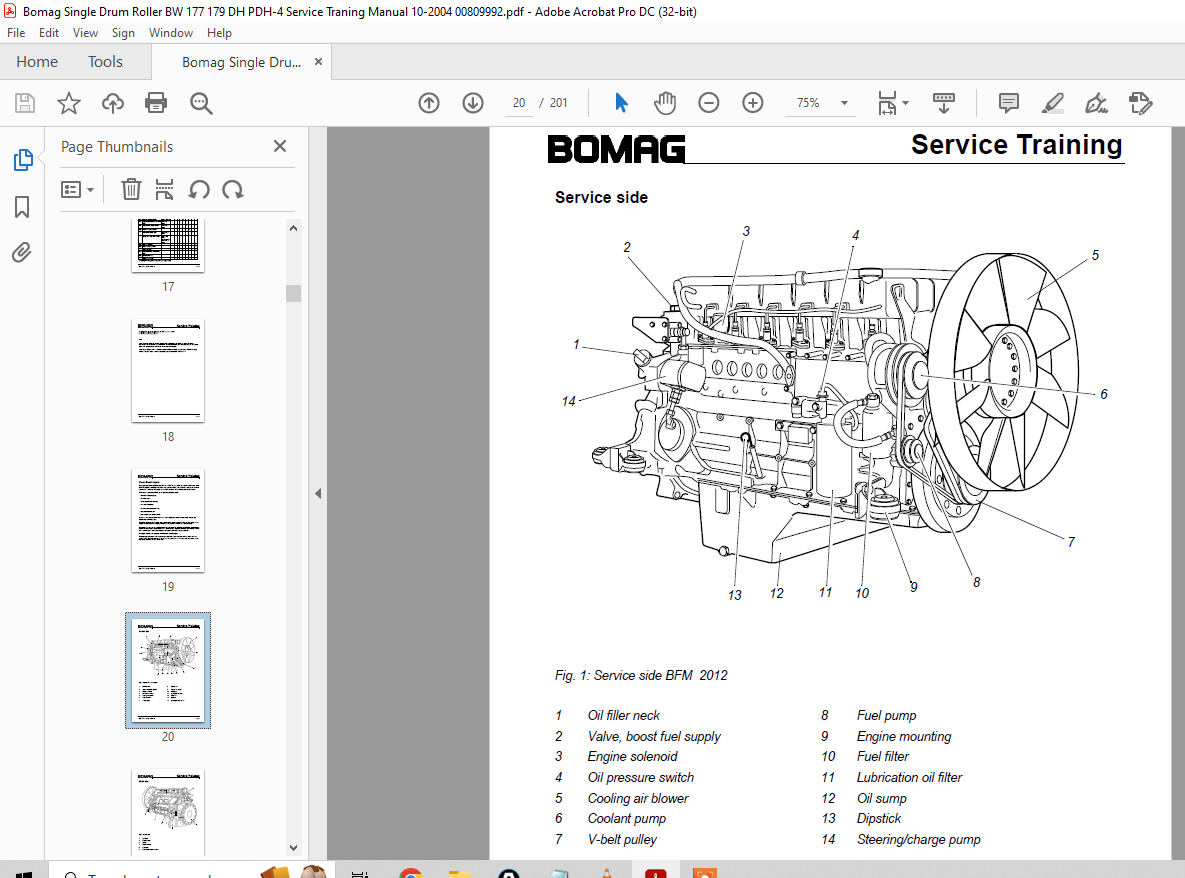Click the upload to cloud icon
Screen dimensions: 1185x878
(113, 103)
